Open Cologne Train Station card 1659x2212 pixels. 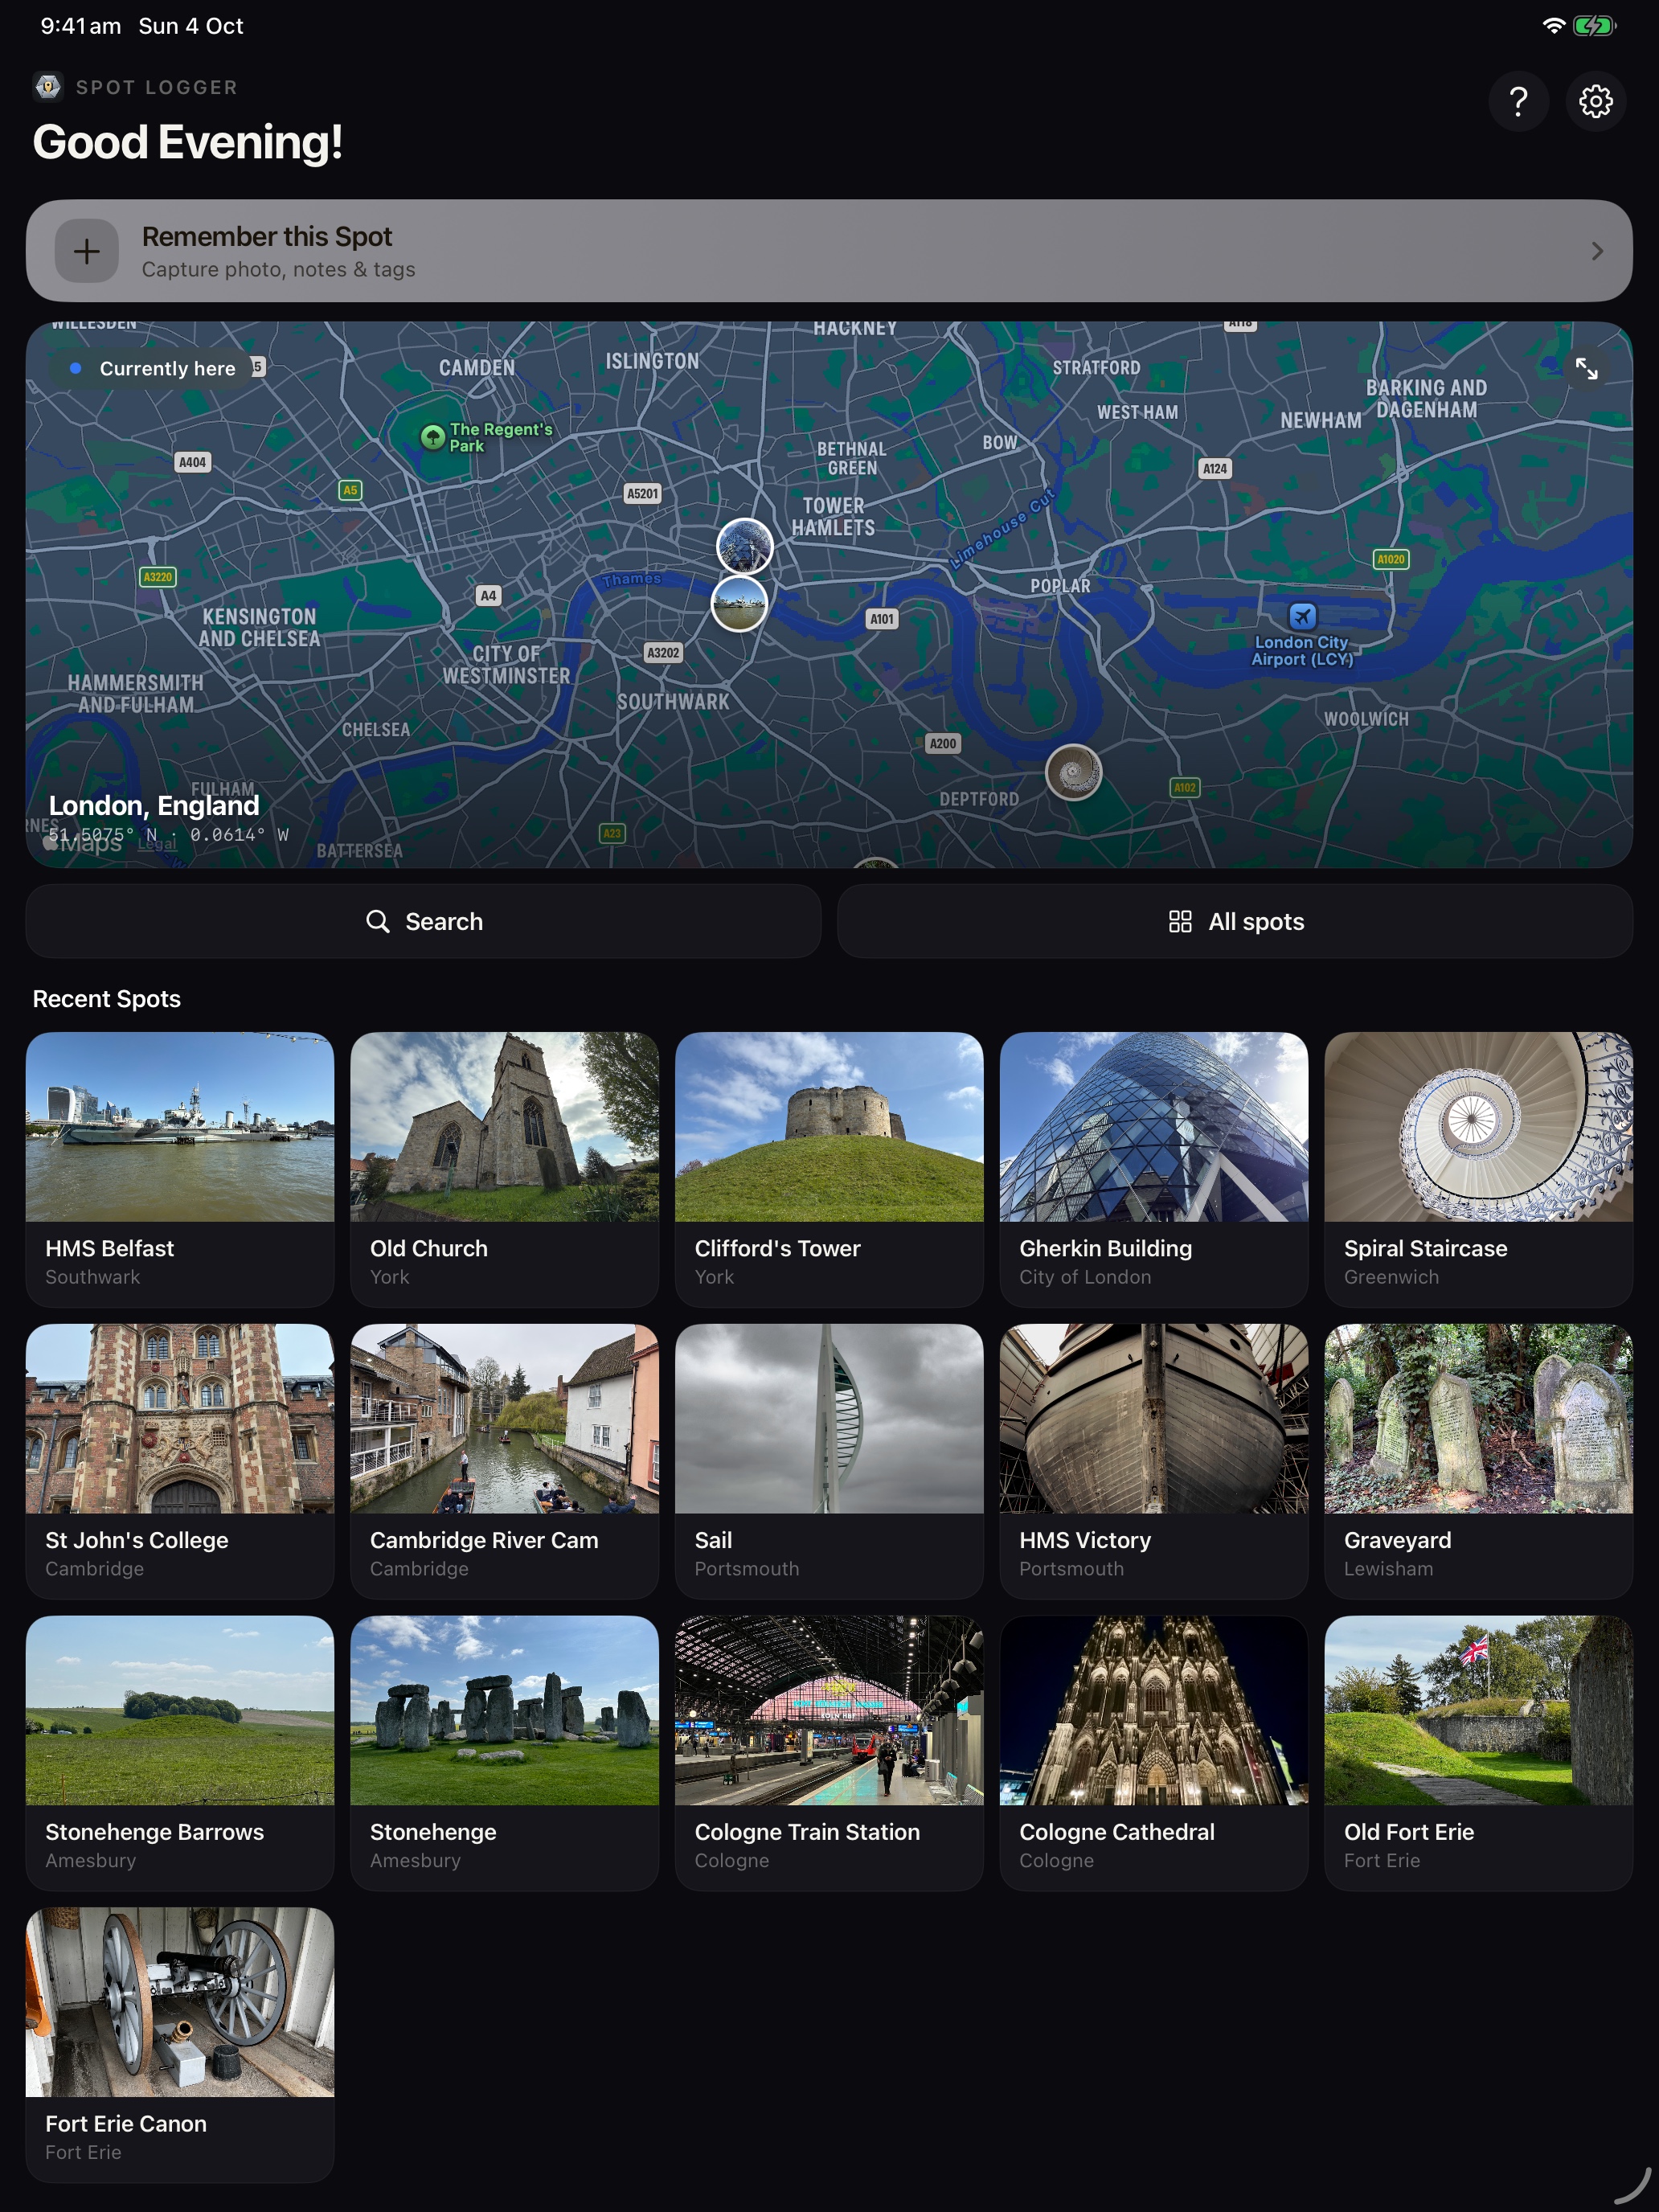pyautogui.click(x=829, y=1753)
